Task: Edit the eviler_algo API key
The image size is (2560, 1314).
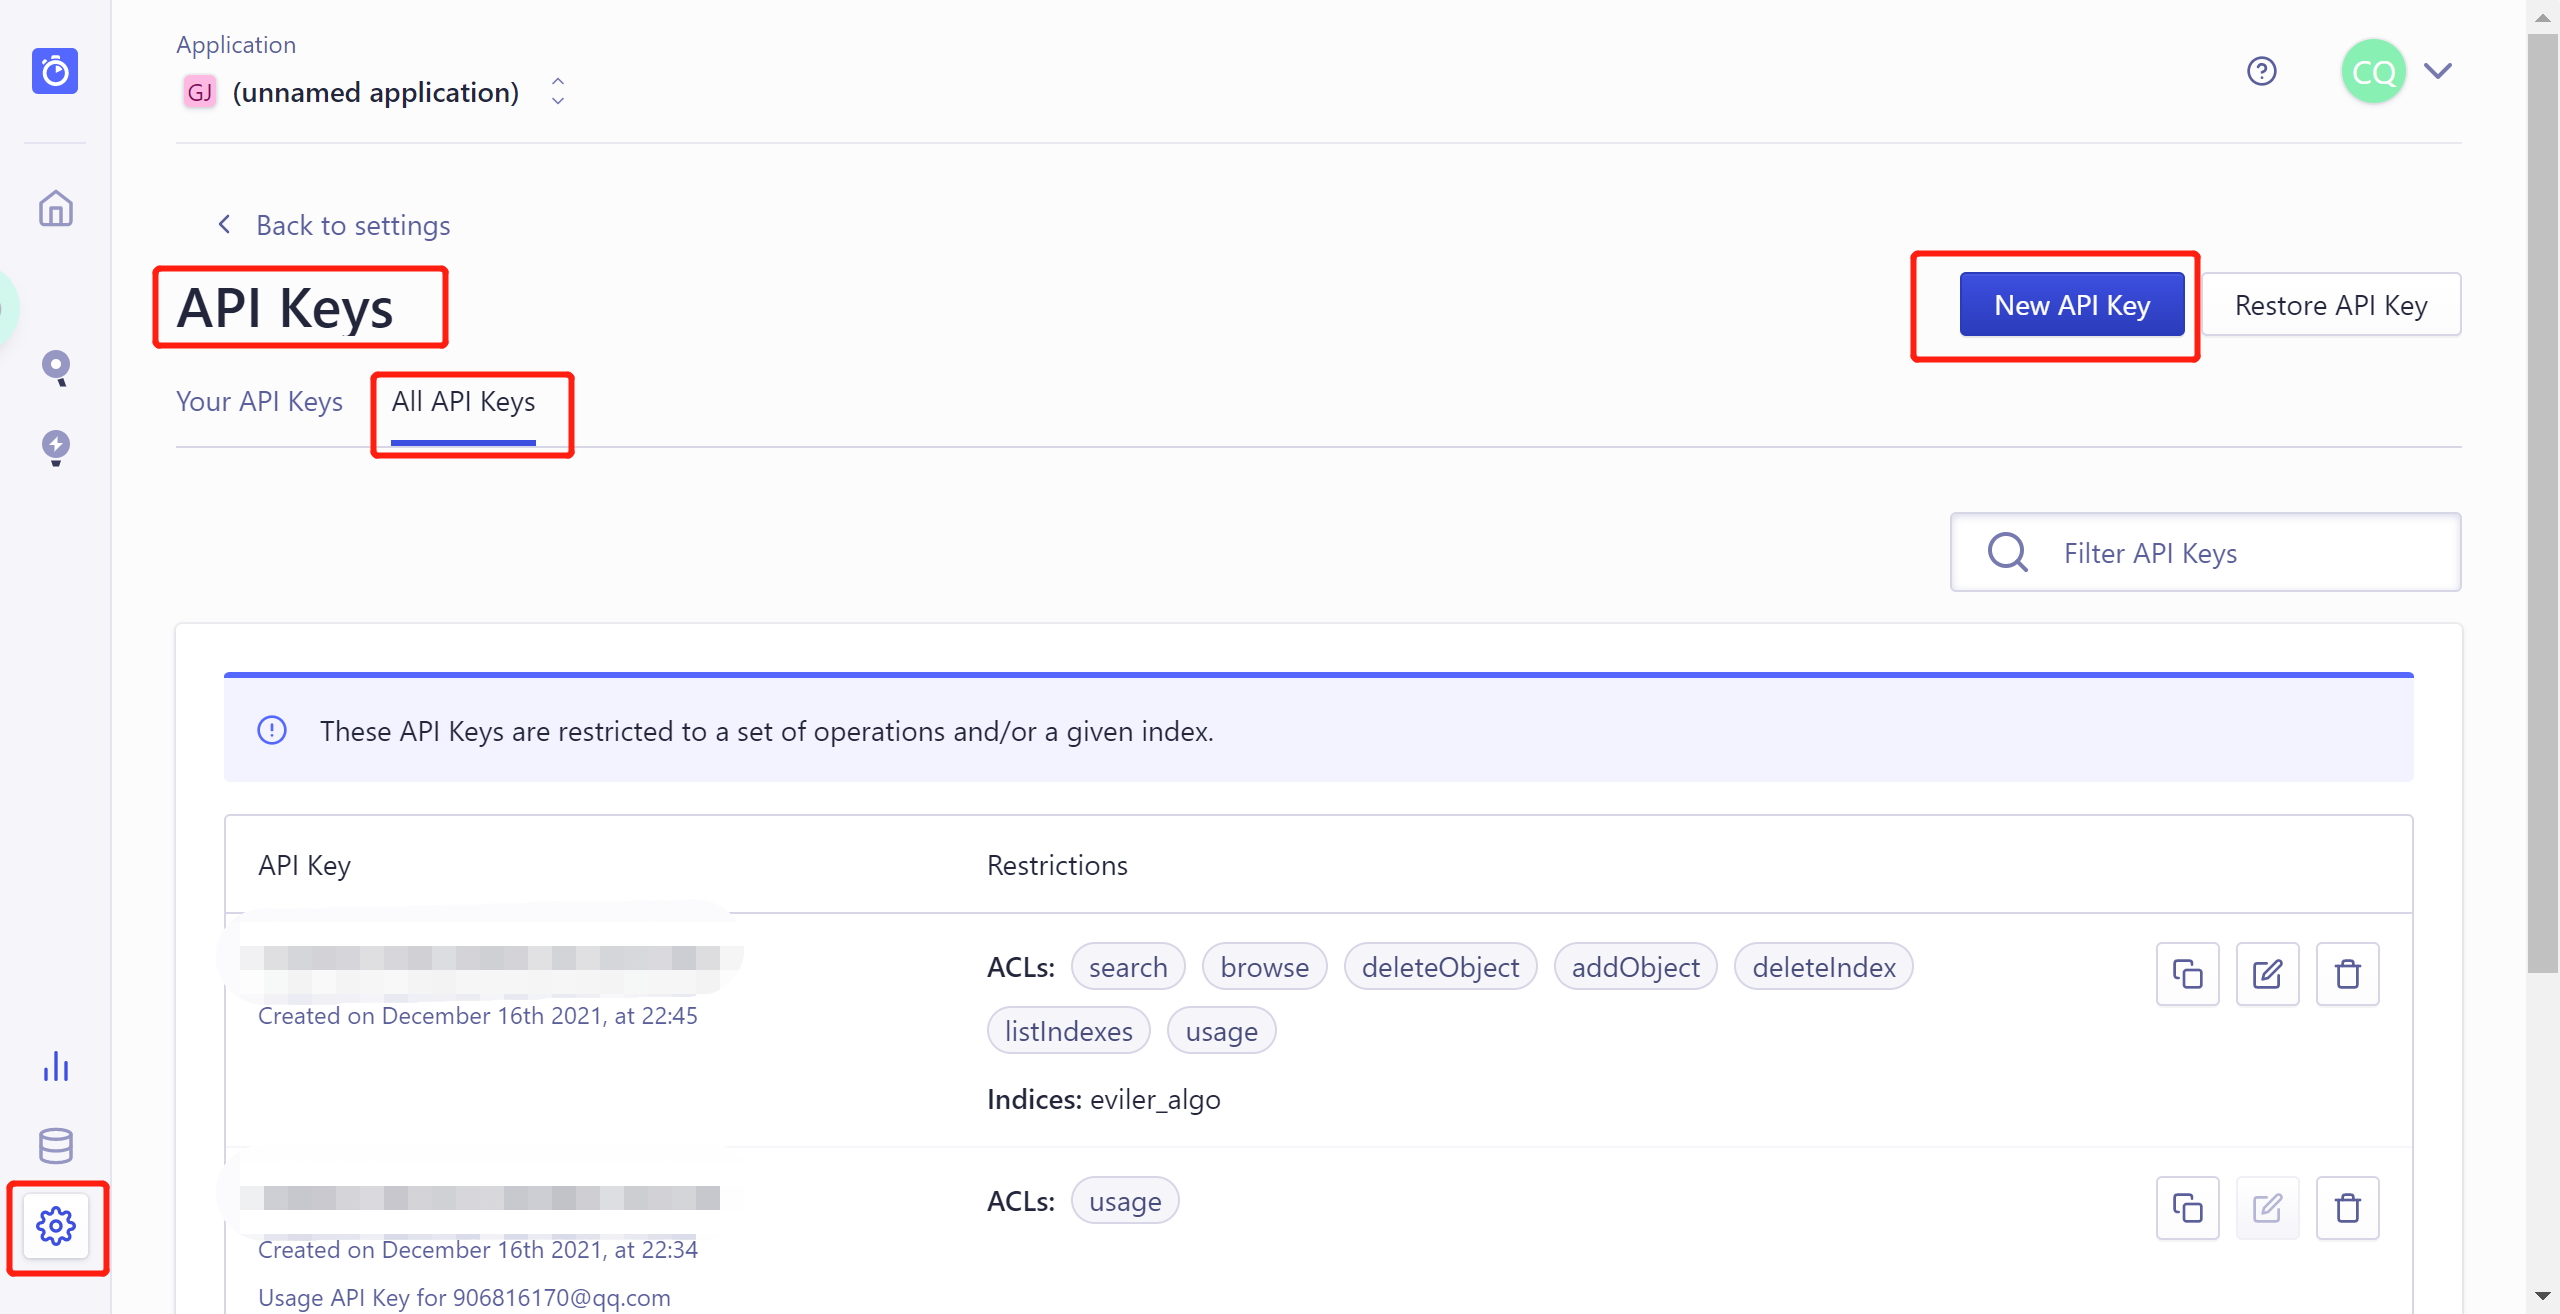Action: coord(2267,973)
